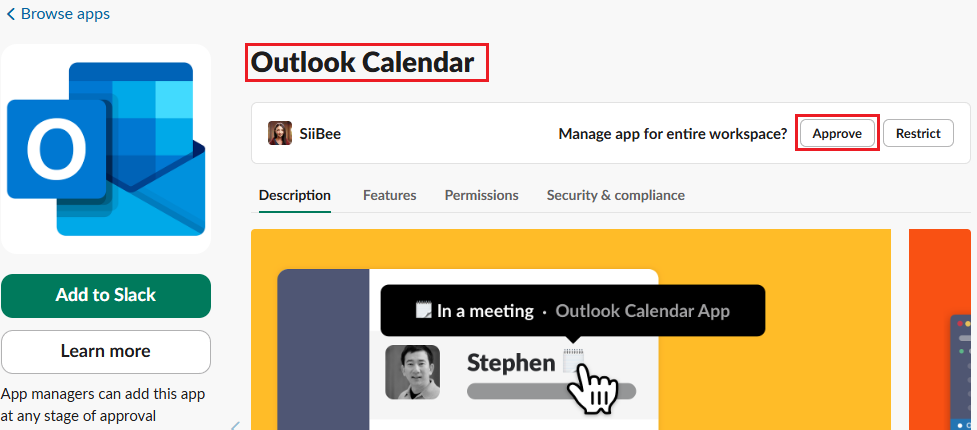This screenshot has width=977, height=430.
Task: Click the green Add to Slack button
Action: (x=106, y=295)
